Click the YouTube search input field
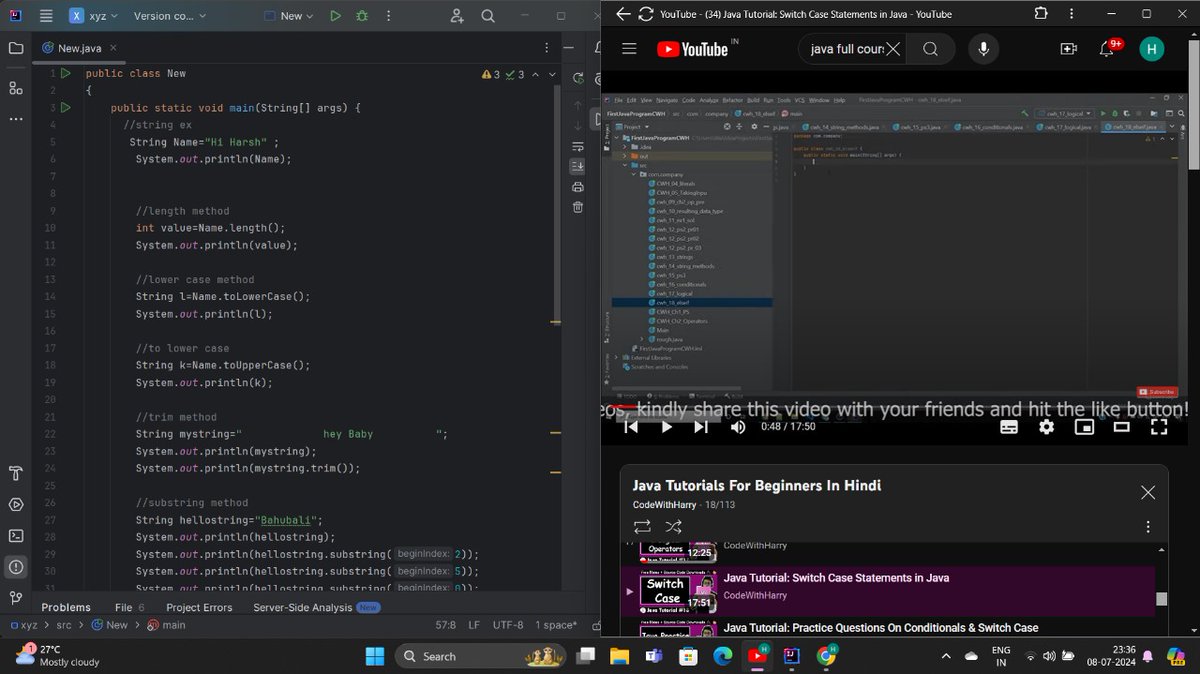The height and width of the screenshot is (674, 1200). [x=845, y=49]
